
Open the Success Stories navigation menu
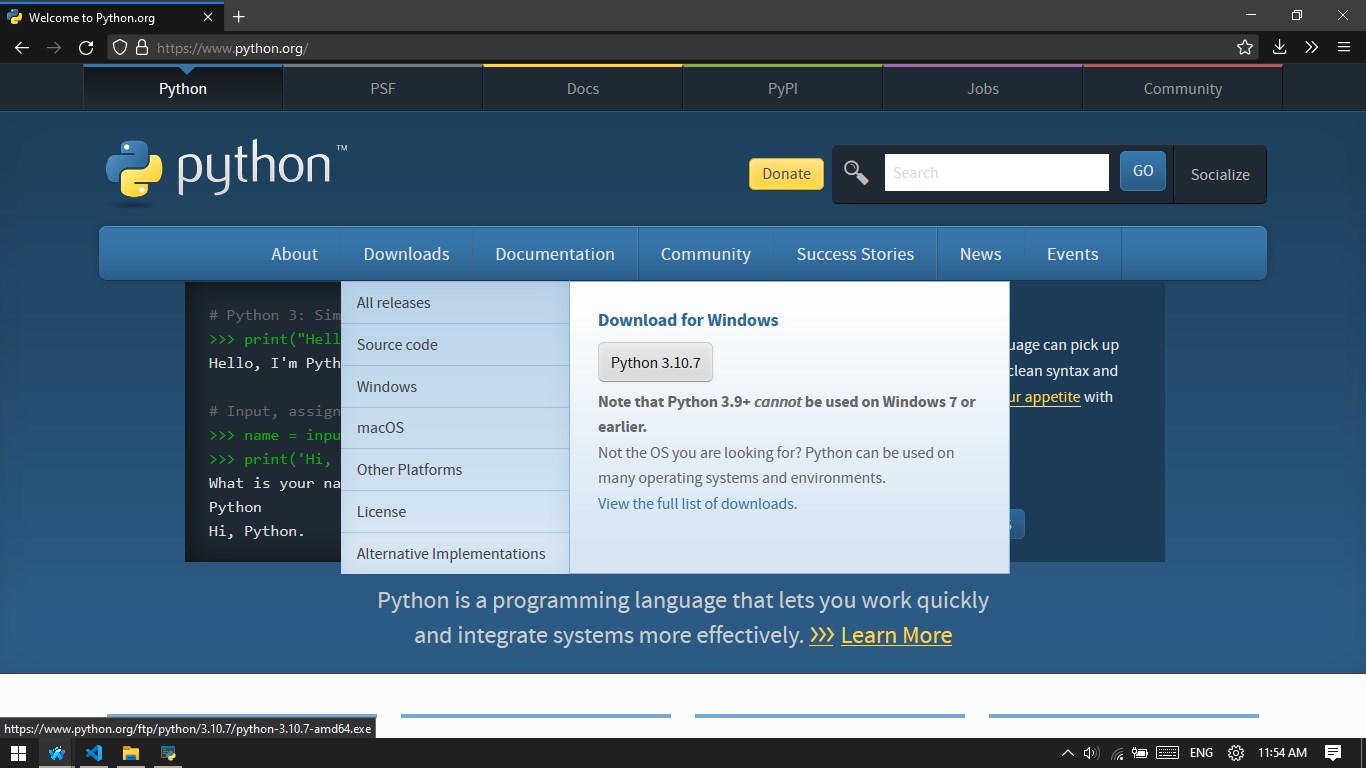point(855,254)
